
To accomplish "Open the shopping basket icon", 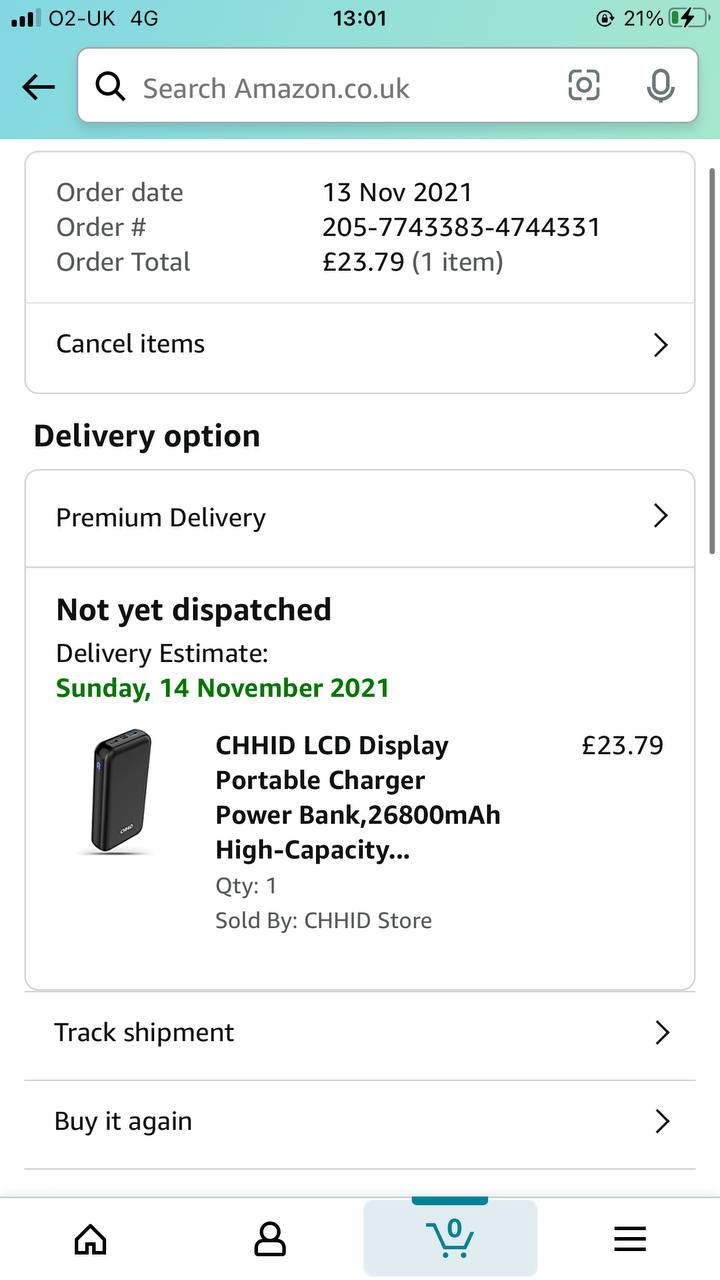I will pos(450,1238).
